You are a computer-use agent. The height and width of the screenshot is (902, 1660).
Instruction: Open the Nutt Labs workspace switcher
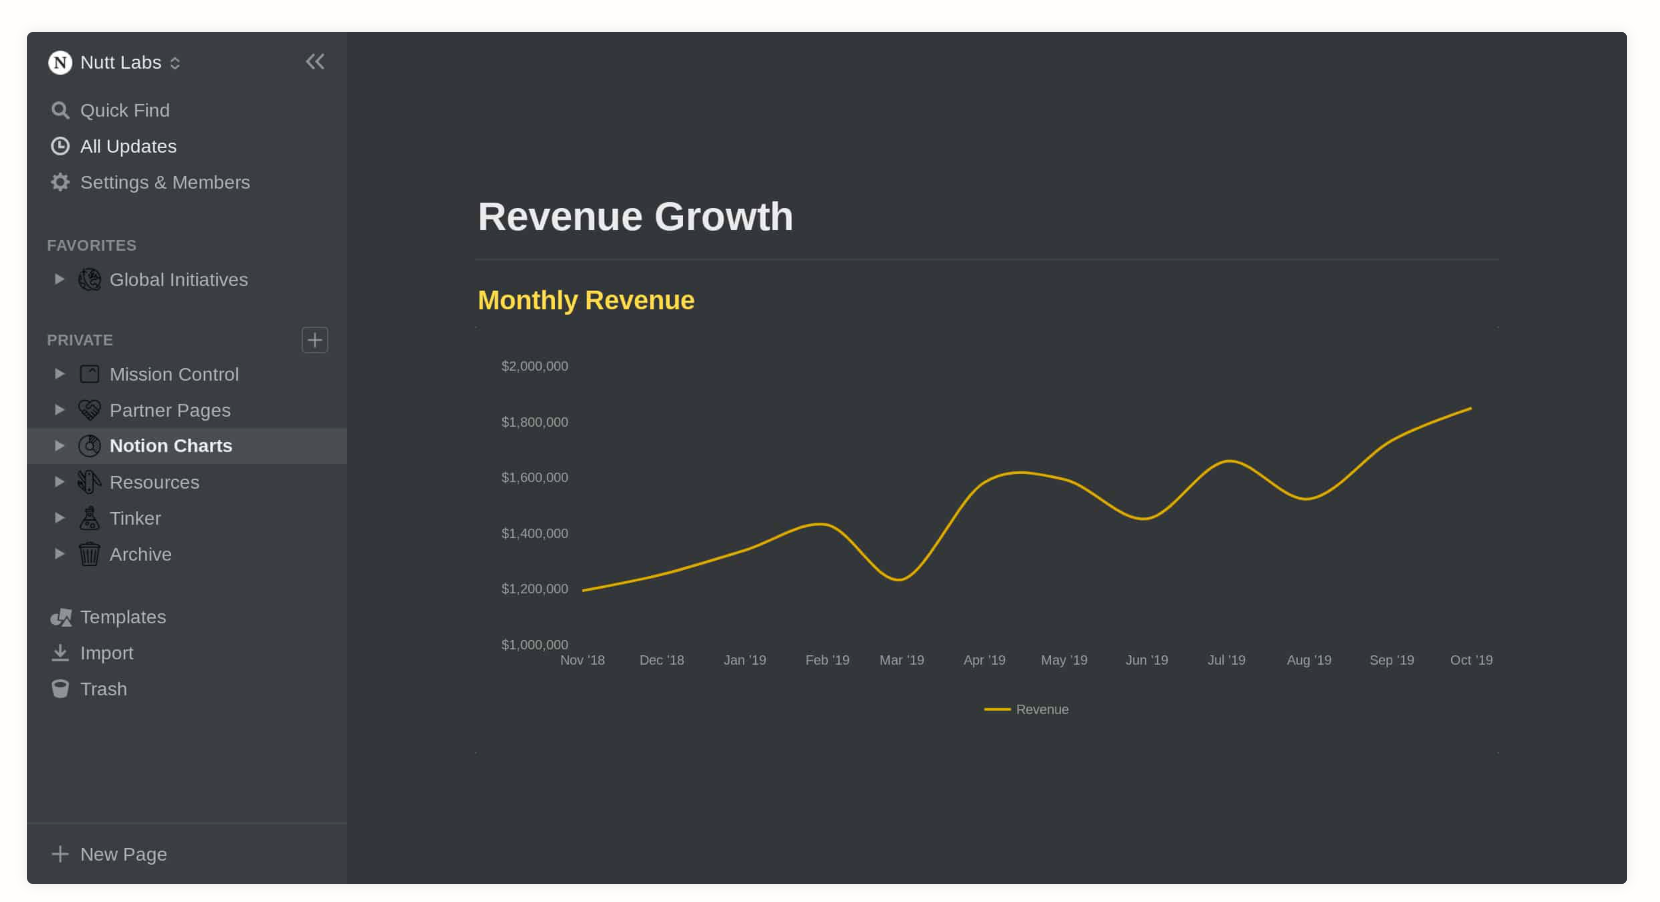(x=176, y=62)
